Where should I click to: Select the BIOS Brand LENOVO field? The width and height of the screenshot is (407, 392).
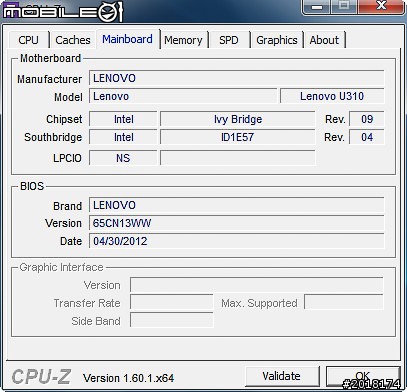237,205
